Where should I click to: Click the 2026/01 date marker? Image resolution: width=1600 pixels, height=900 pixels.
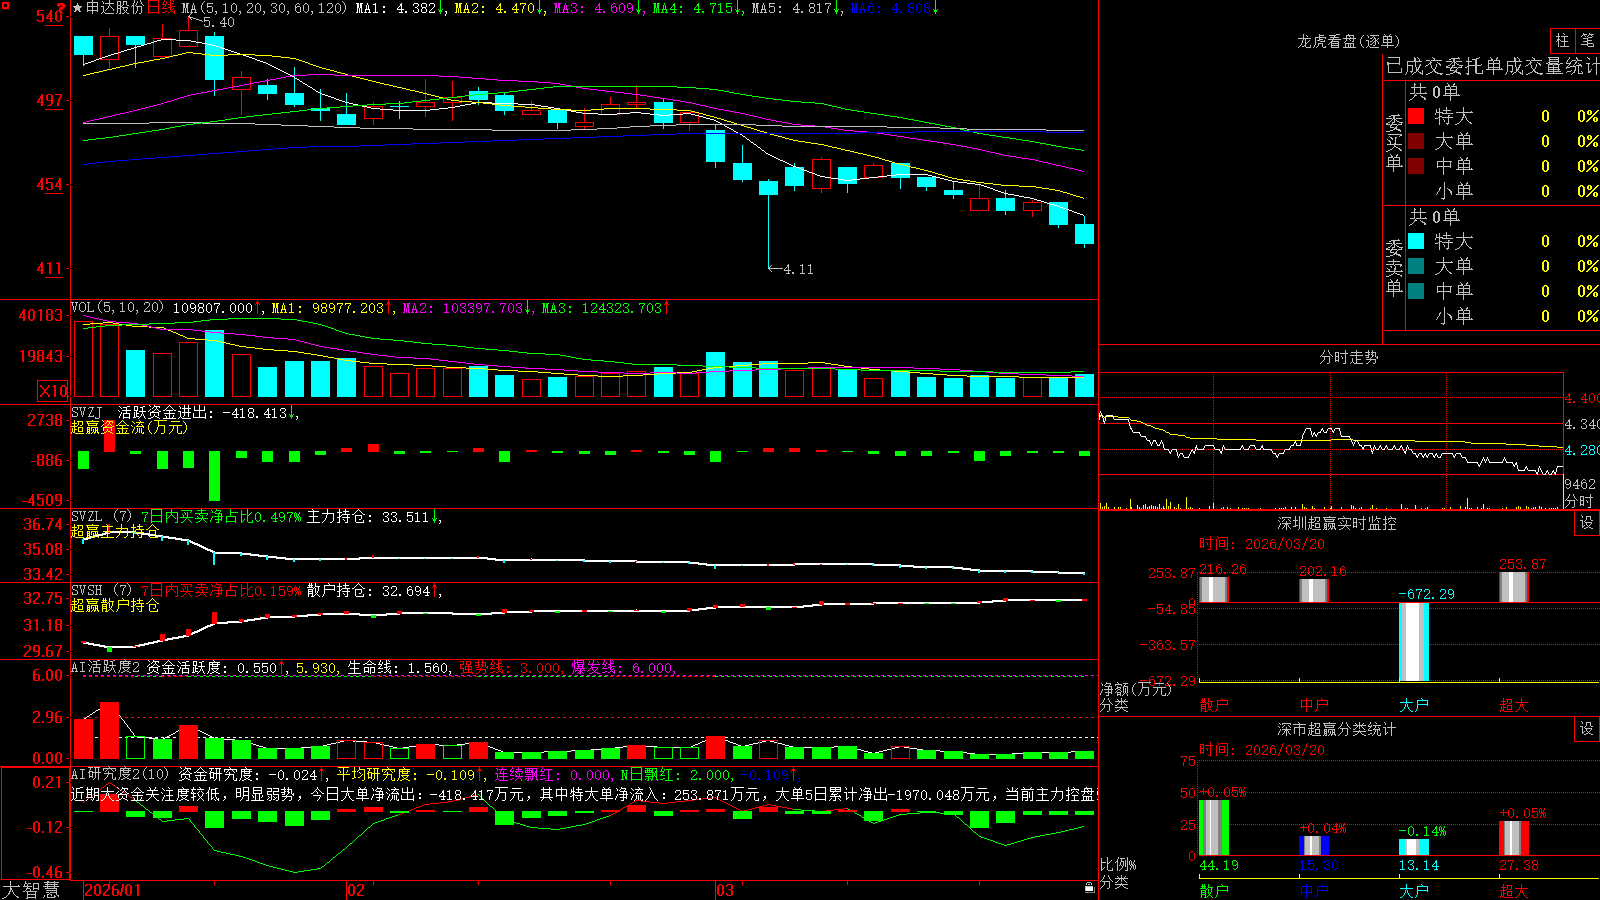pos(113,890)
